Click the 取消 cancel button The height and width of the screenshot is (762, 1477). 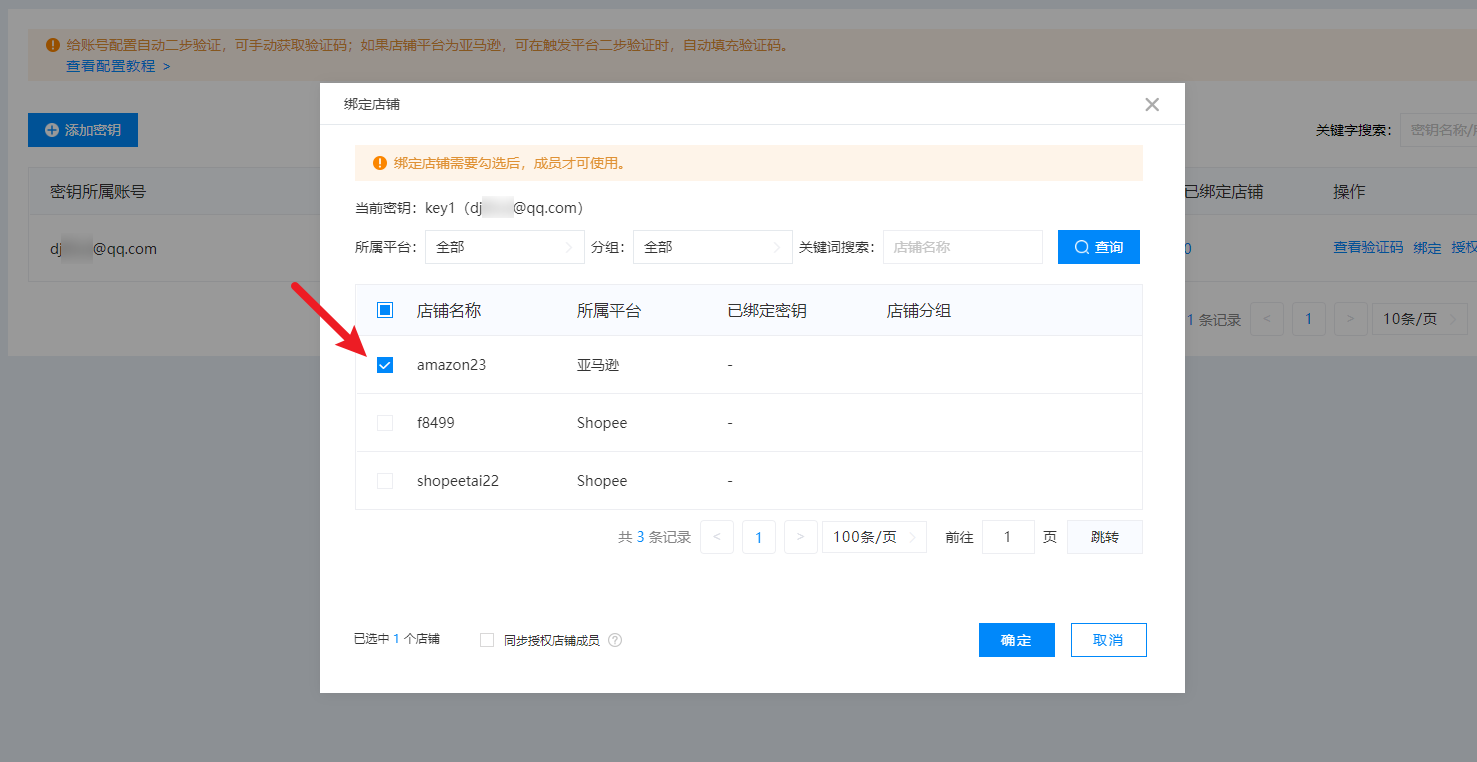click(1108, 640)
